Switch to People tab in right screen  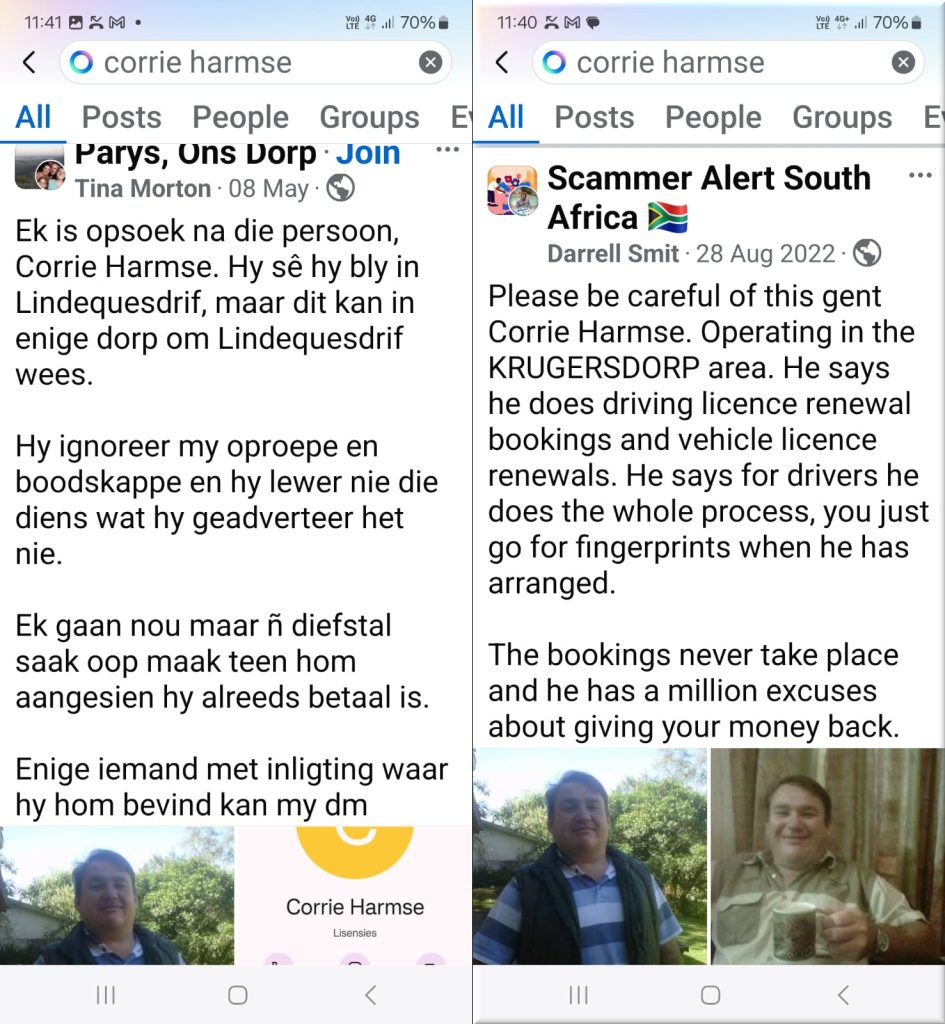(x=713, y=117)
